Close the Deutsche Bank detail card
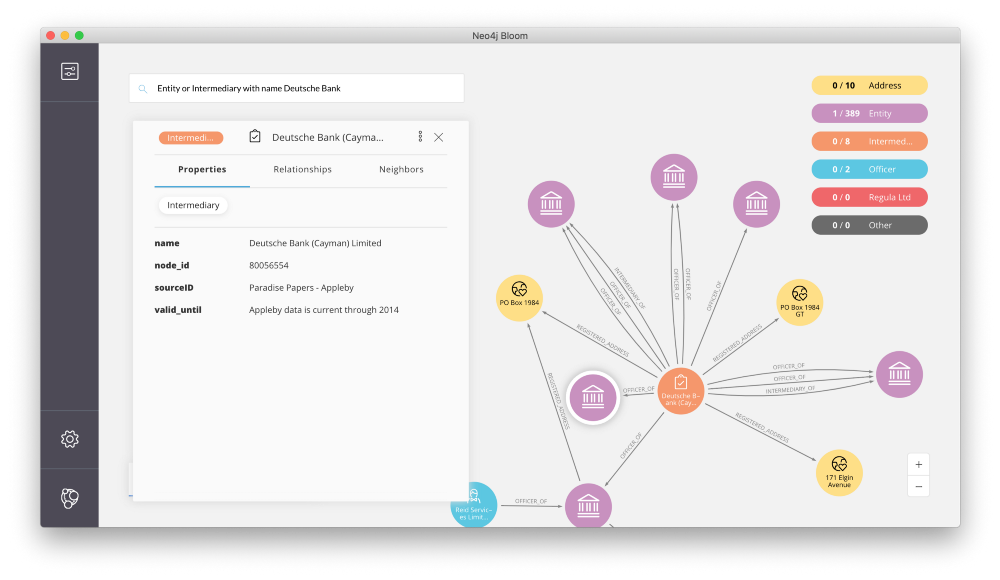This screenshot has width=1000, height=580. click(439, 137)
